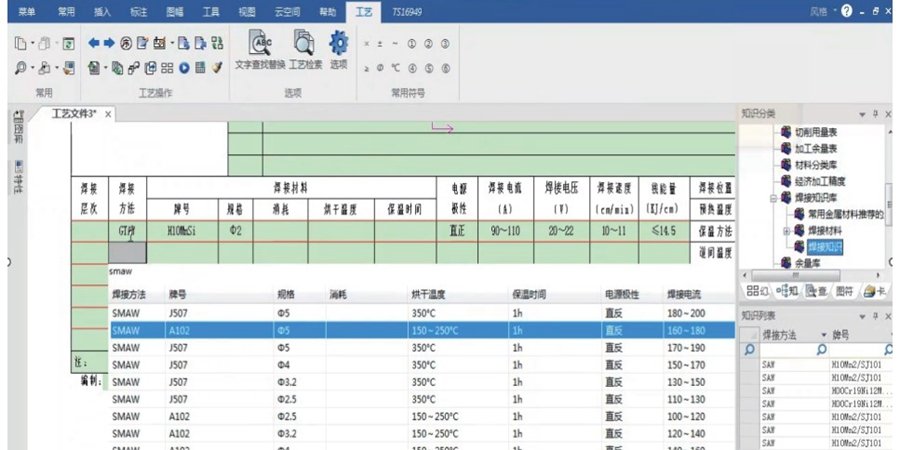Click the help question mark icon
900x450 pixels.
click(847, 11)
